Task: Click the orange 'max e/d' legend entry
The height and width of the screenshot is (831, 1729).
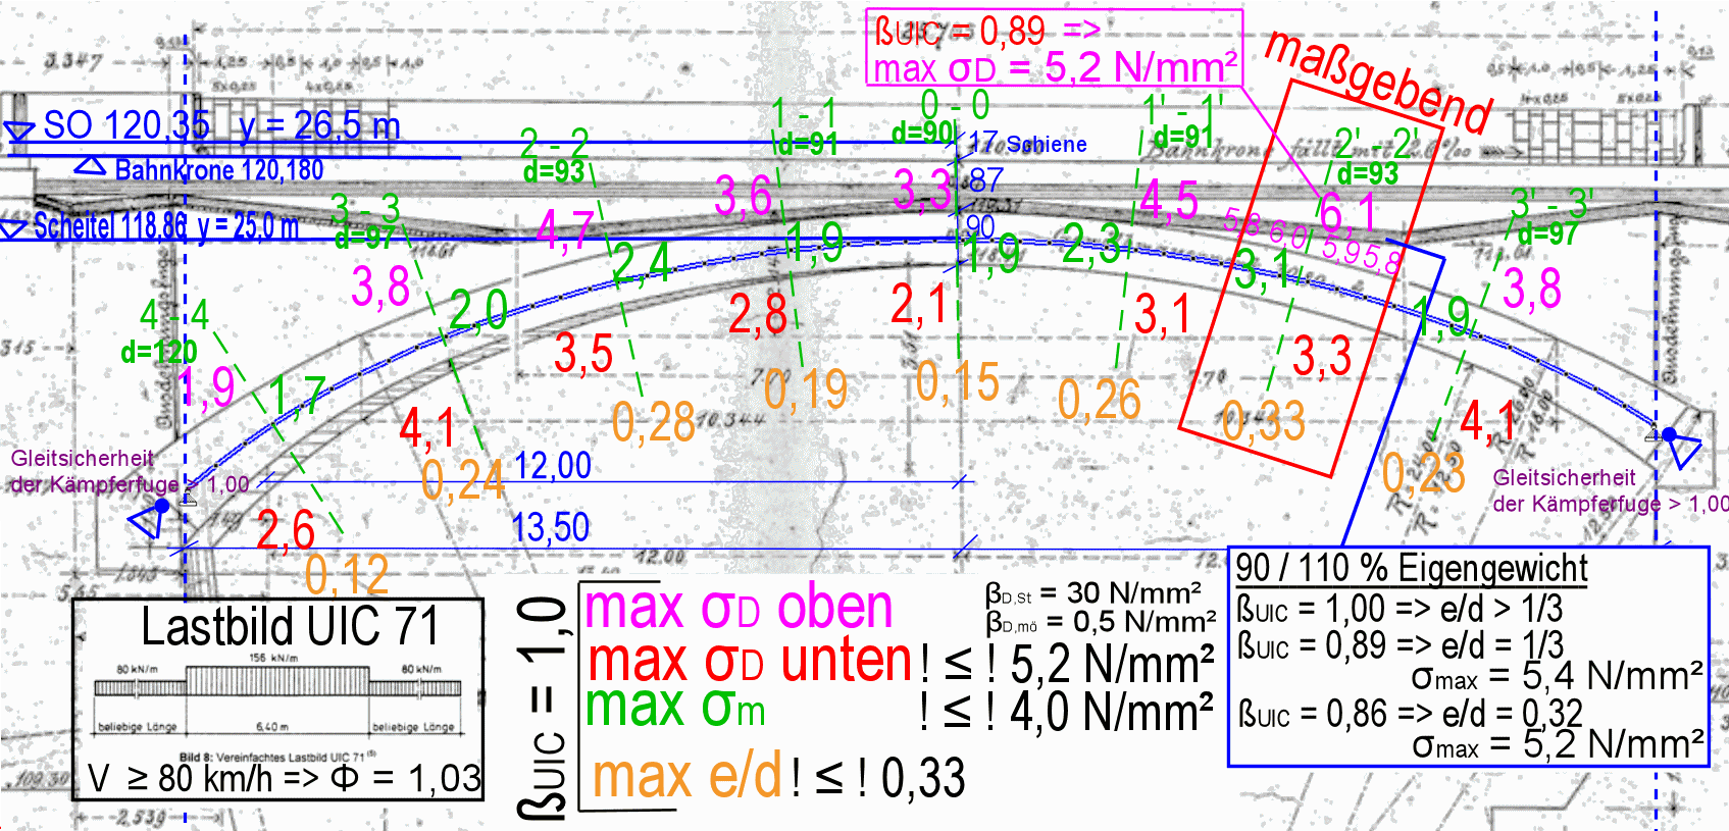Action: [686, 777]
